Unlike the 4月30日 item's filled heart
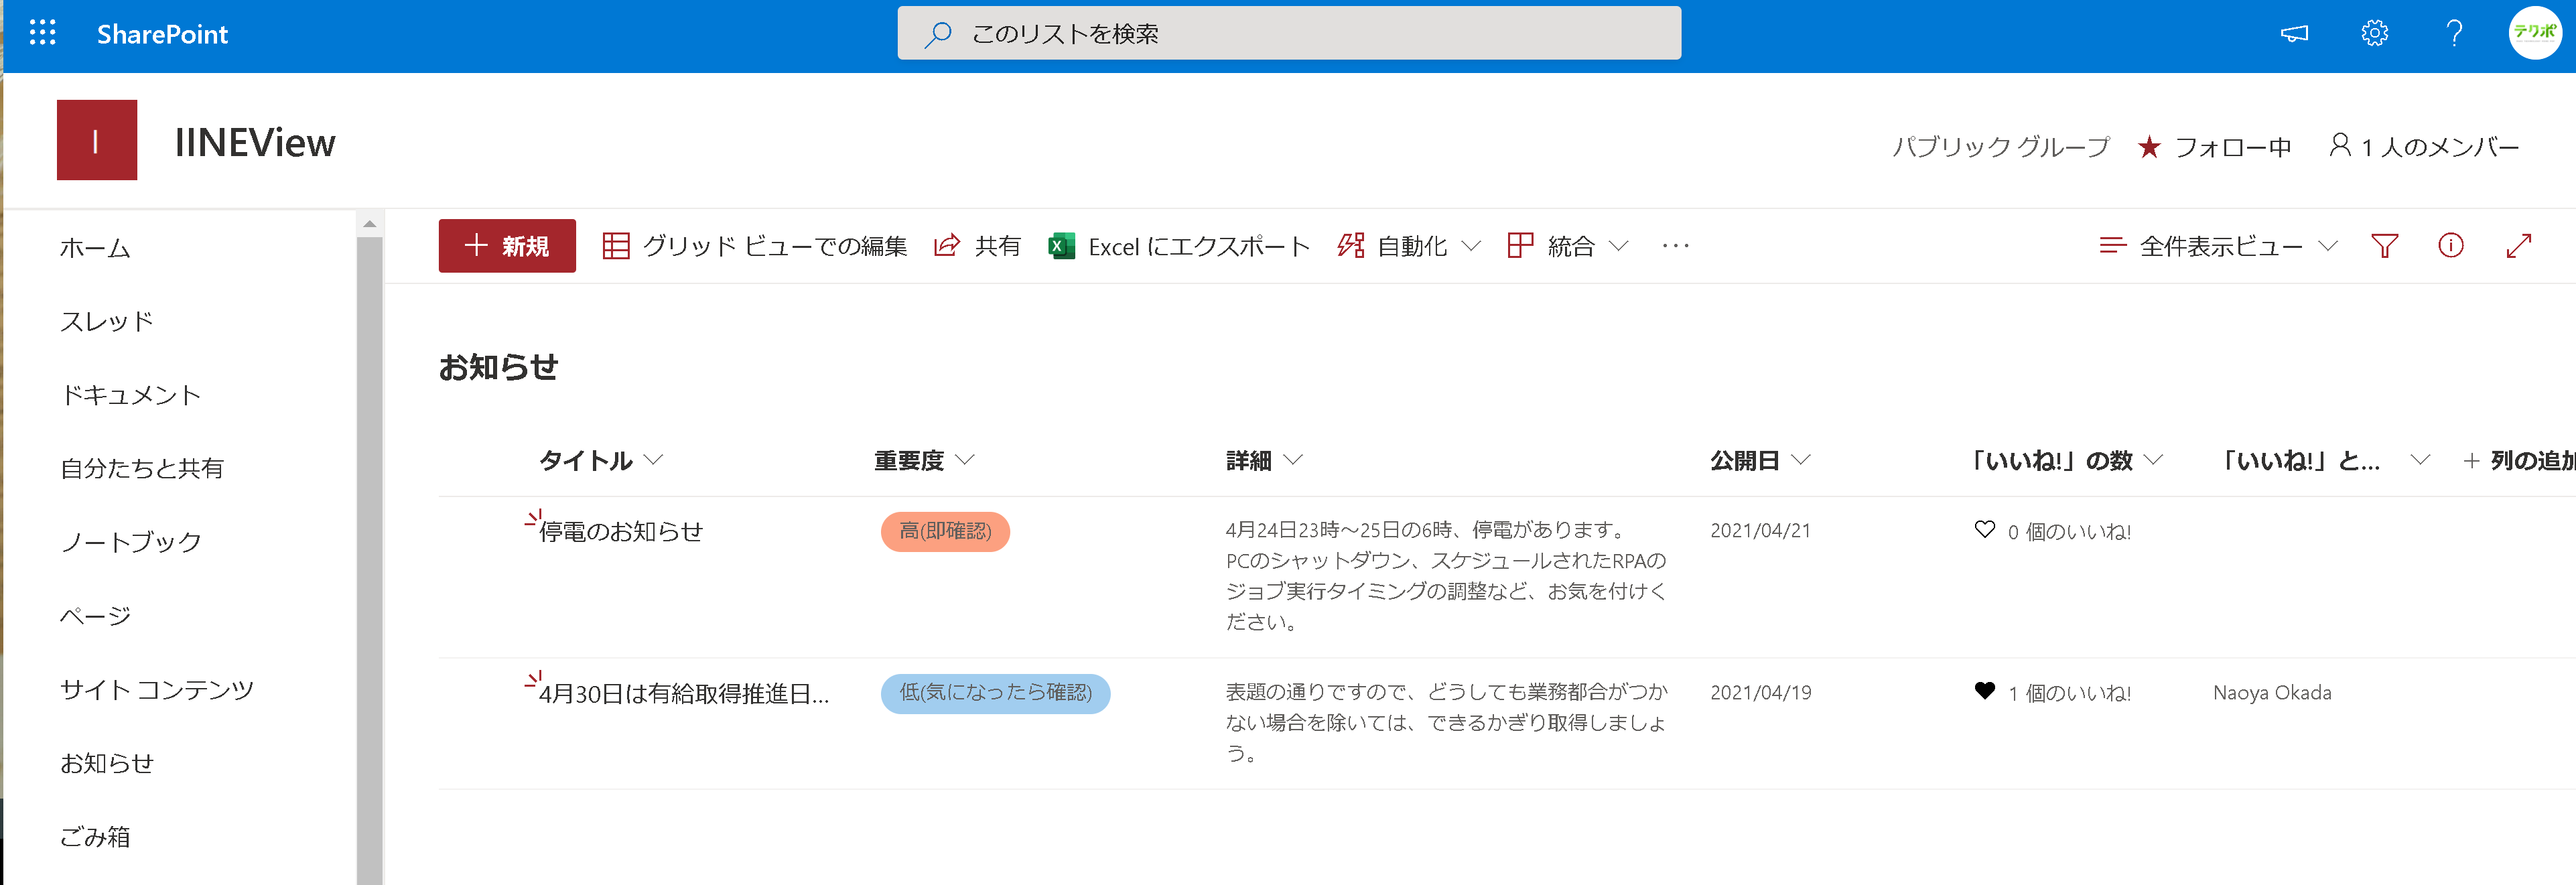This screenshot has height=885, width=2576. (x=1984, y=690)
